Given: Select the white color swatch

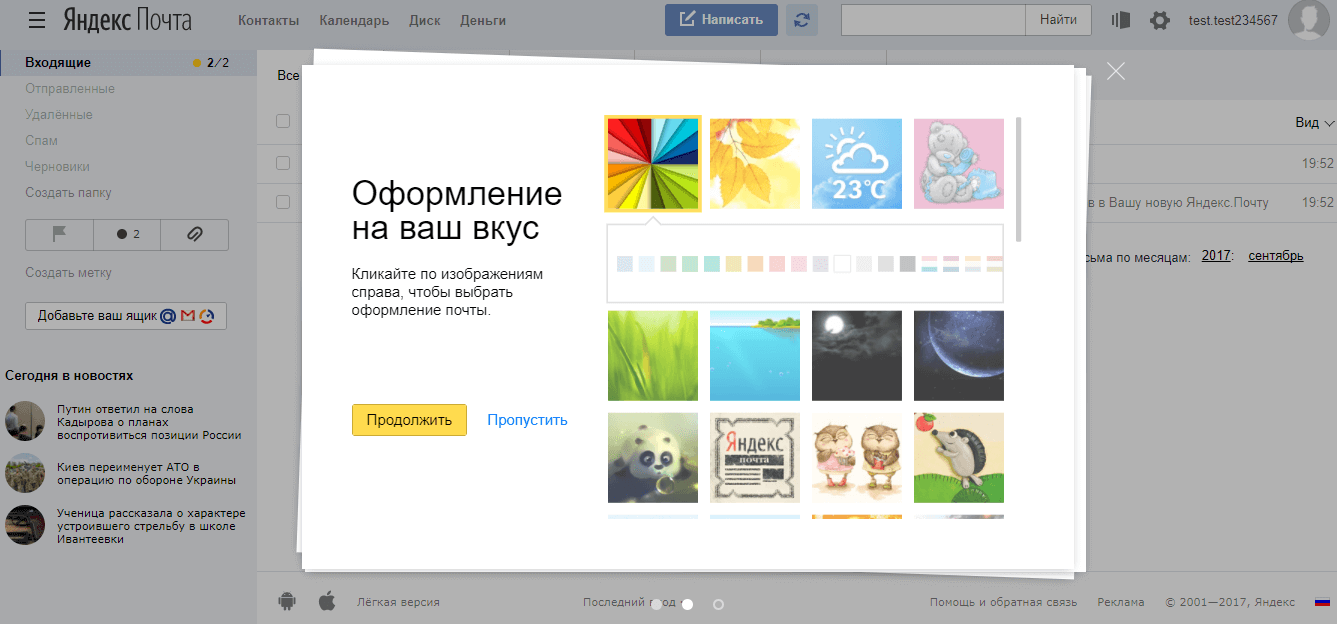Looking at the screenshot, I should [x=842, y=264].
